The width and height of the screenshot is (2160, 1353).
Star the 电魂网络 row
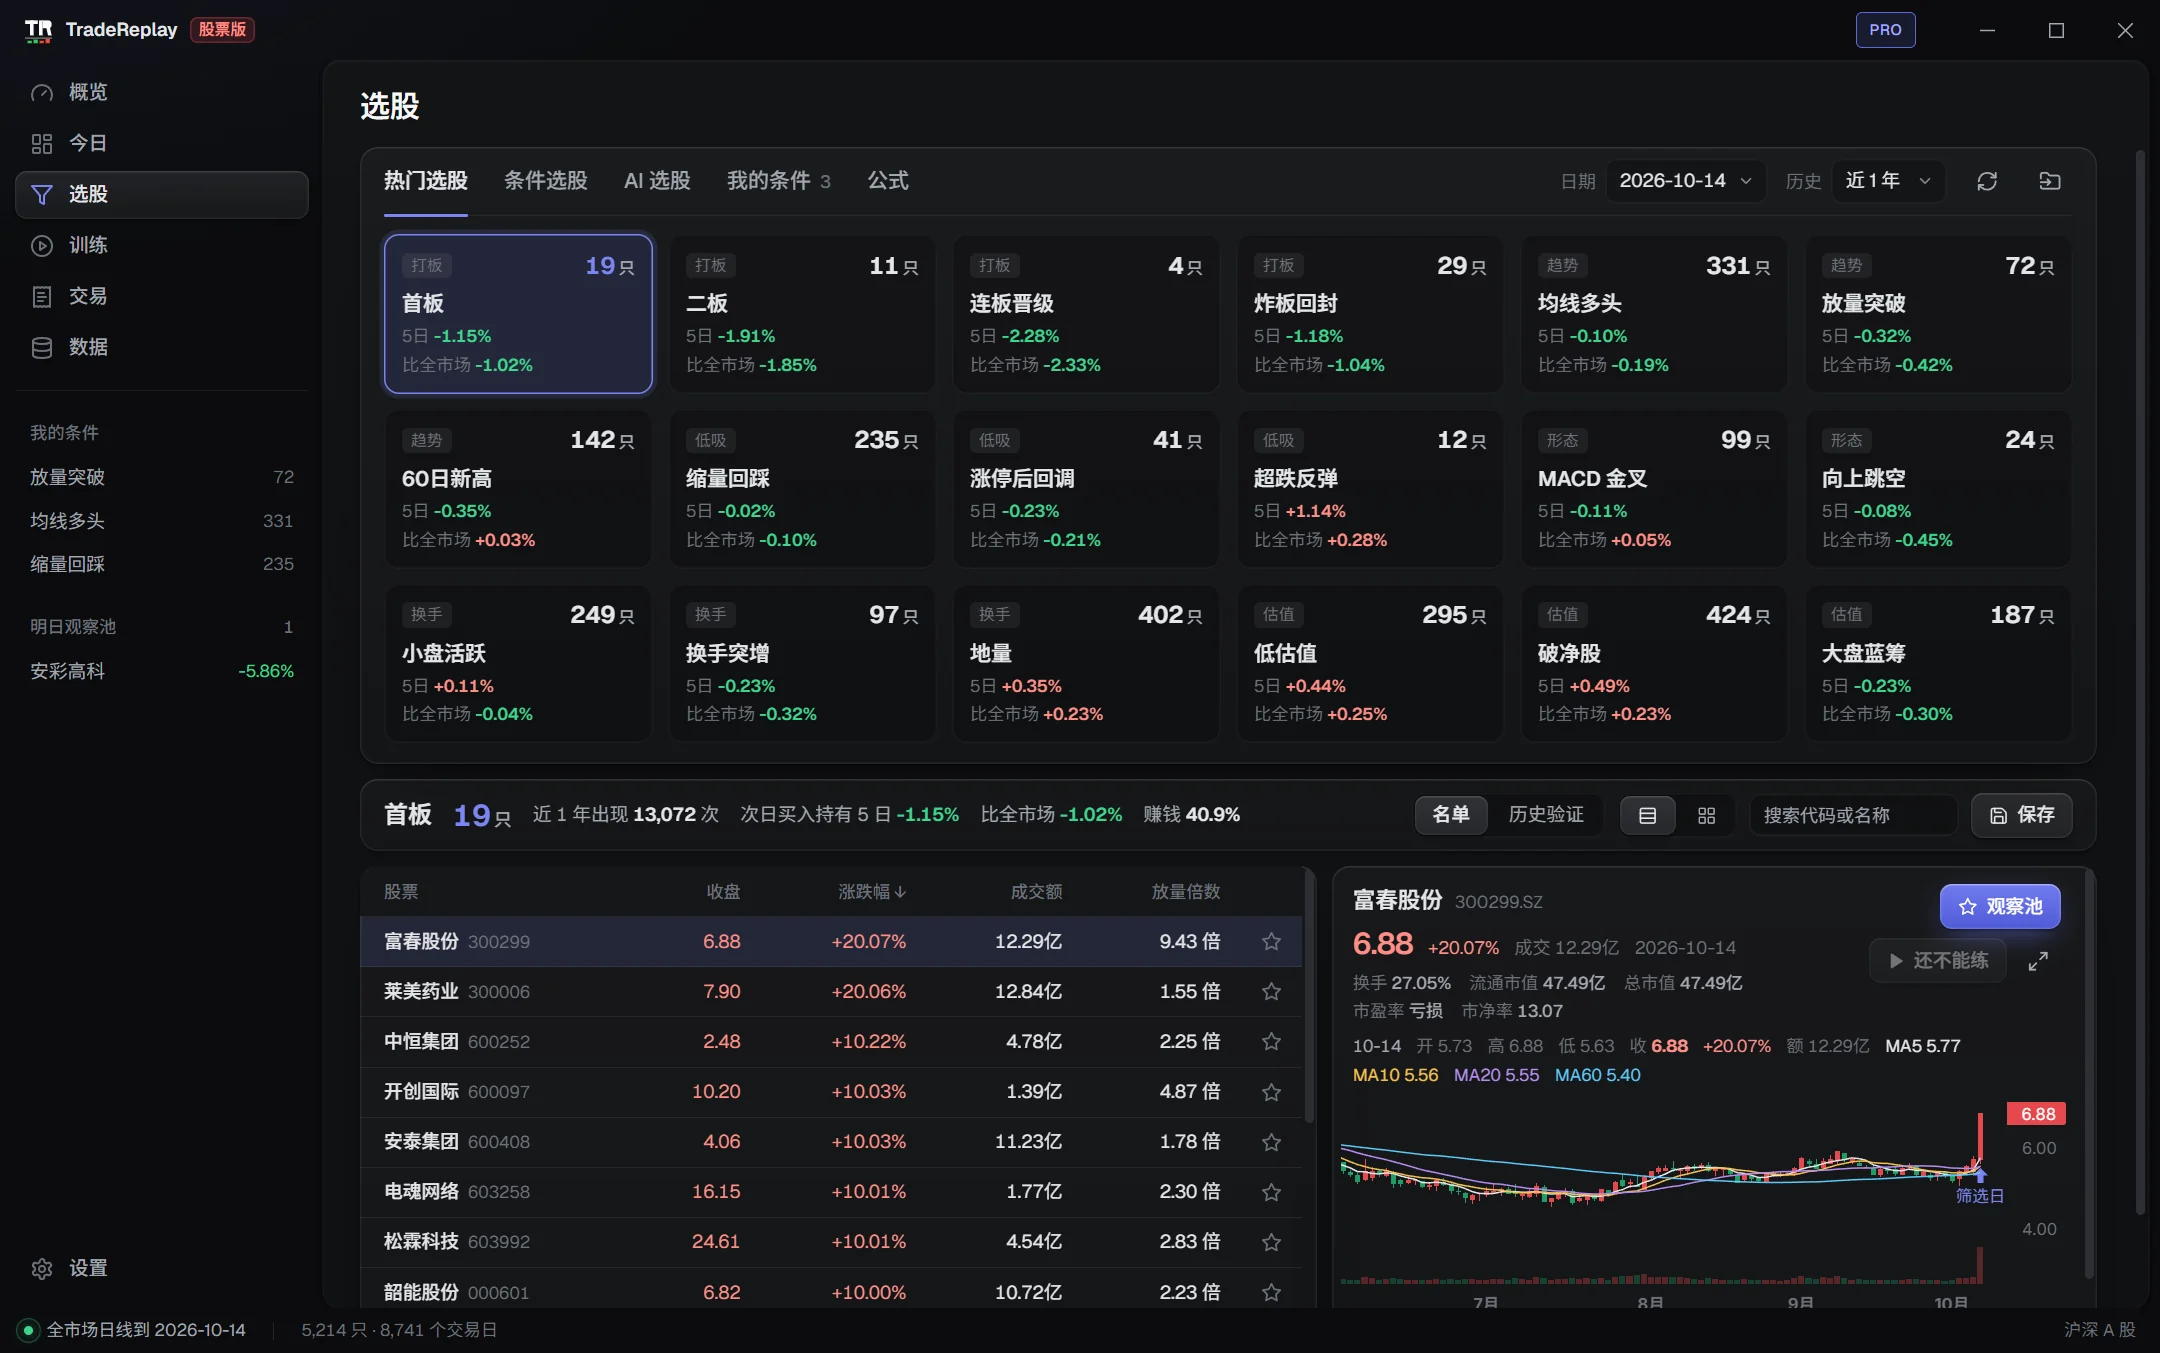click(1271, 1192)
